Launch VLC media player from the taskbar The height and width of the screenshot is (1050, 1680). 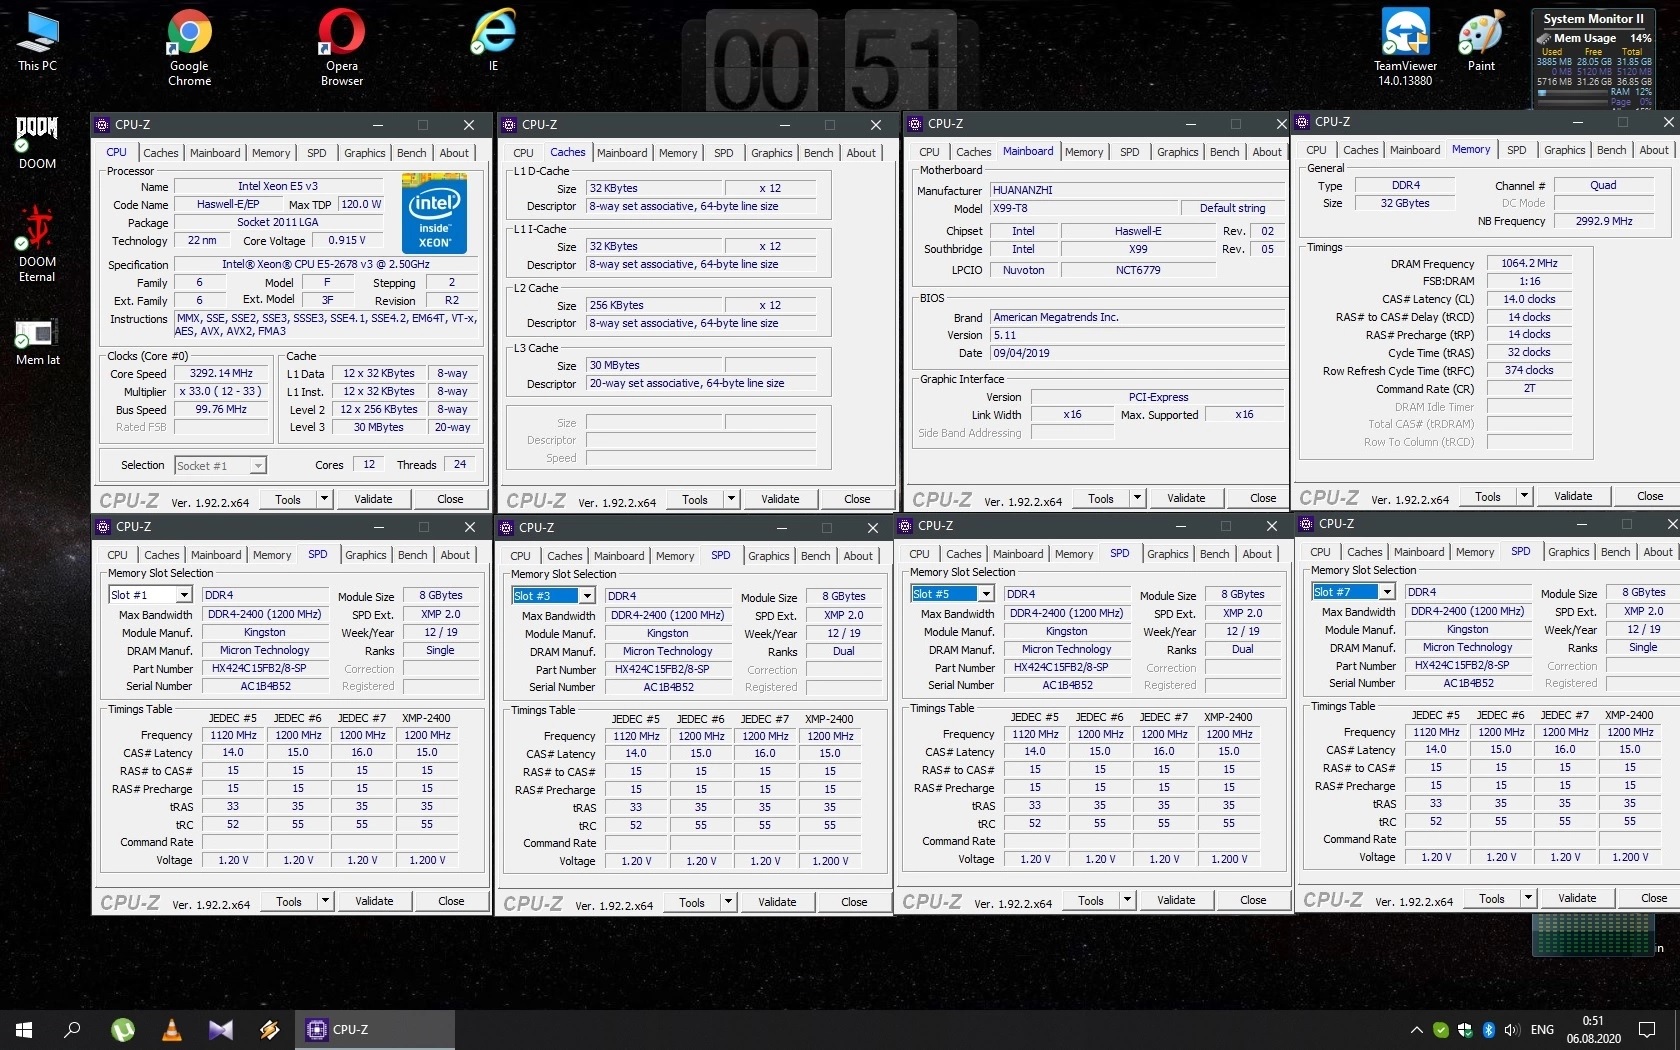pos(172,1029)
